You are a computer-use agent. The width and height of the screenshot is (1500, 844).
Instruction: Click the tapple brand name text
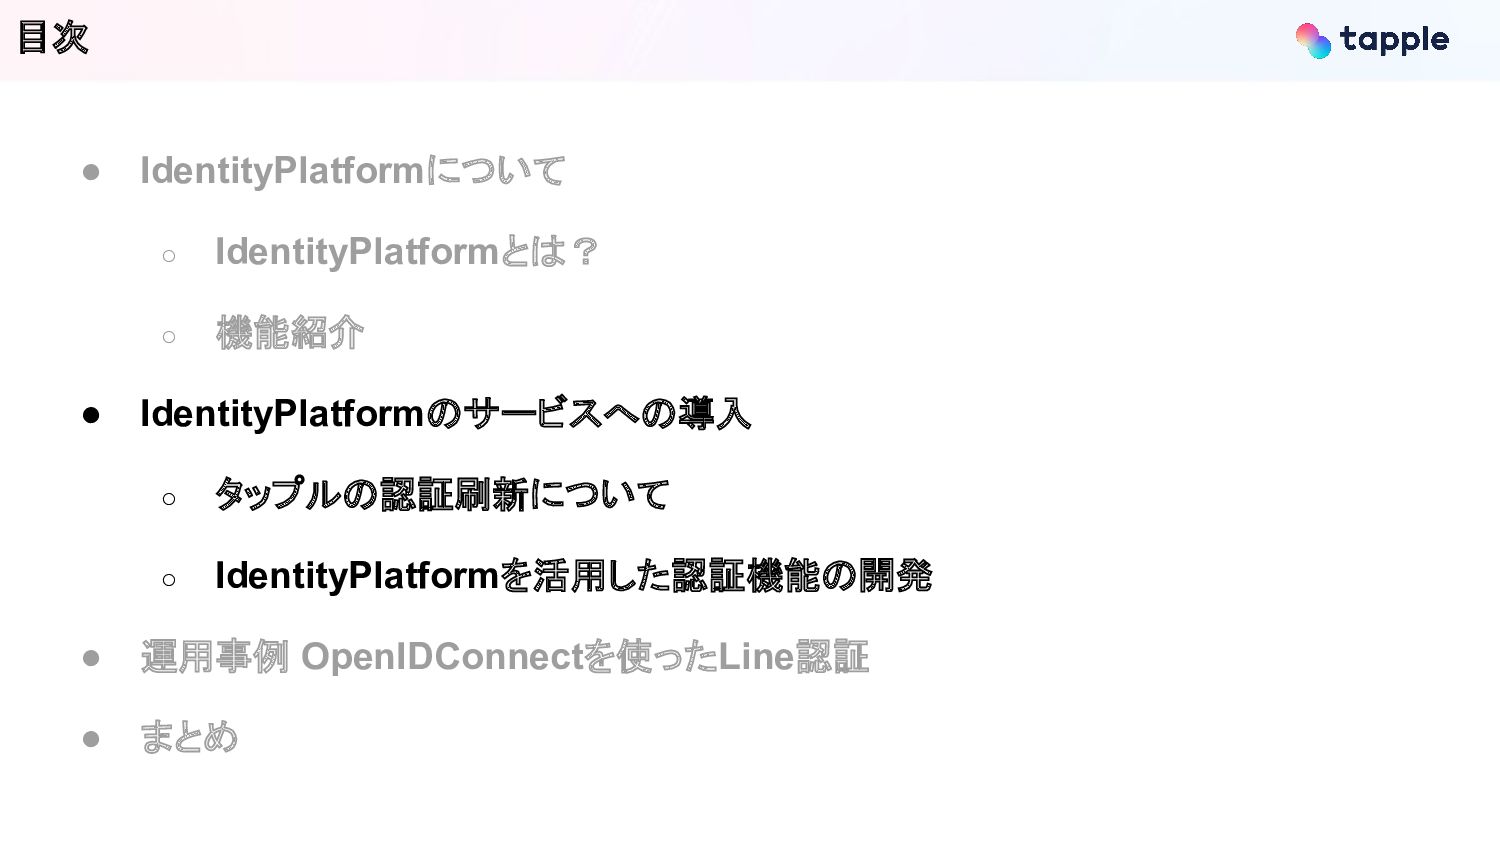1394,40
